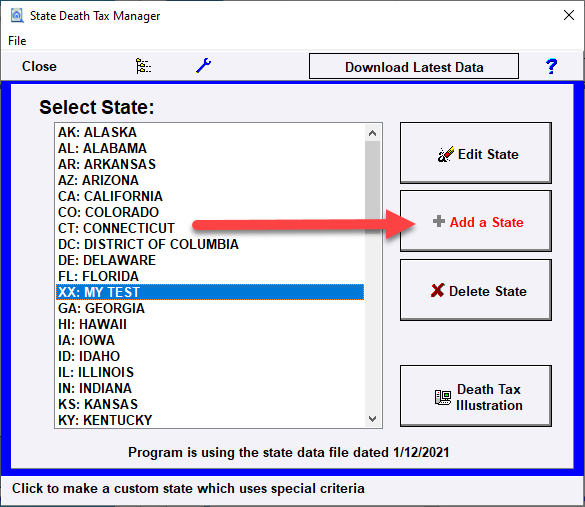Click the tree-list icon in toolbar
Screen dimensions: 585x507
(x=143, y=66)
